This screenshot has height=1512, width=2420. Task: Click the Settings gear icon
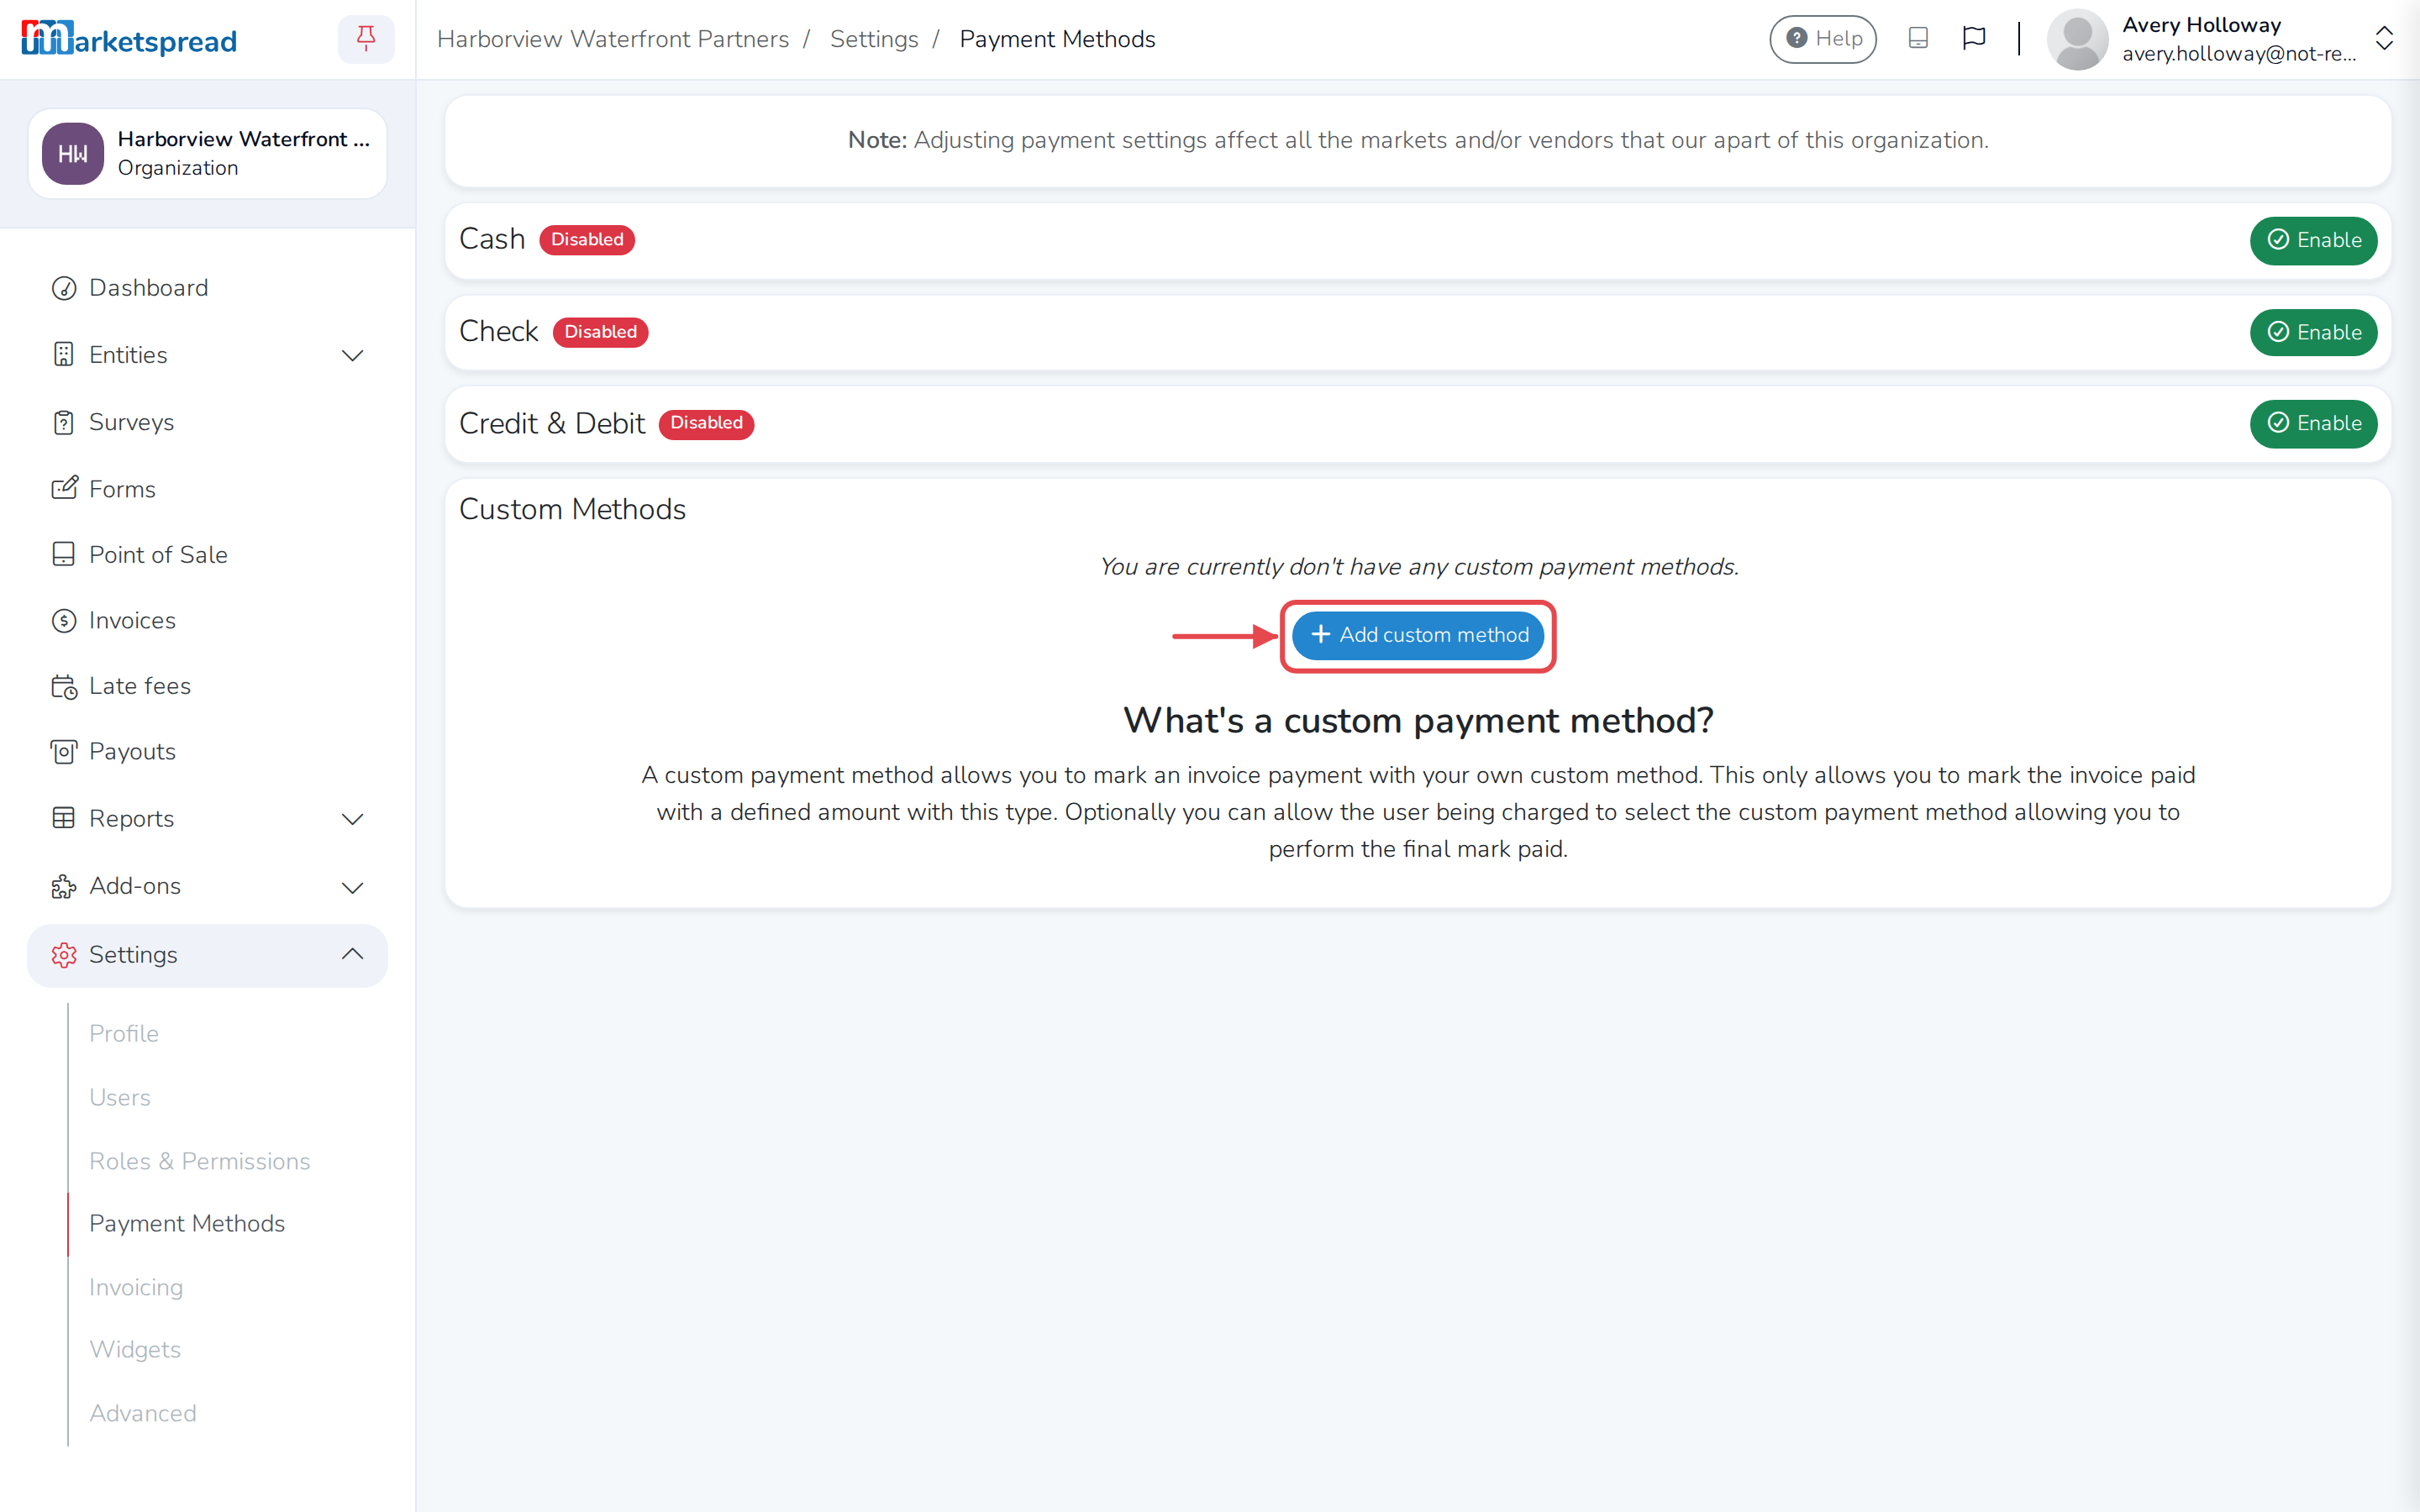pos(64,955)
